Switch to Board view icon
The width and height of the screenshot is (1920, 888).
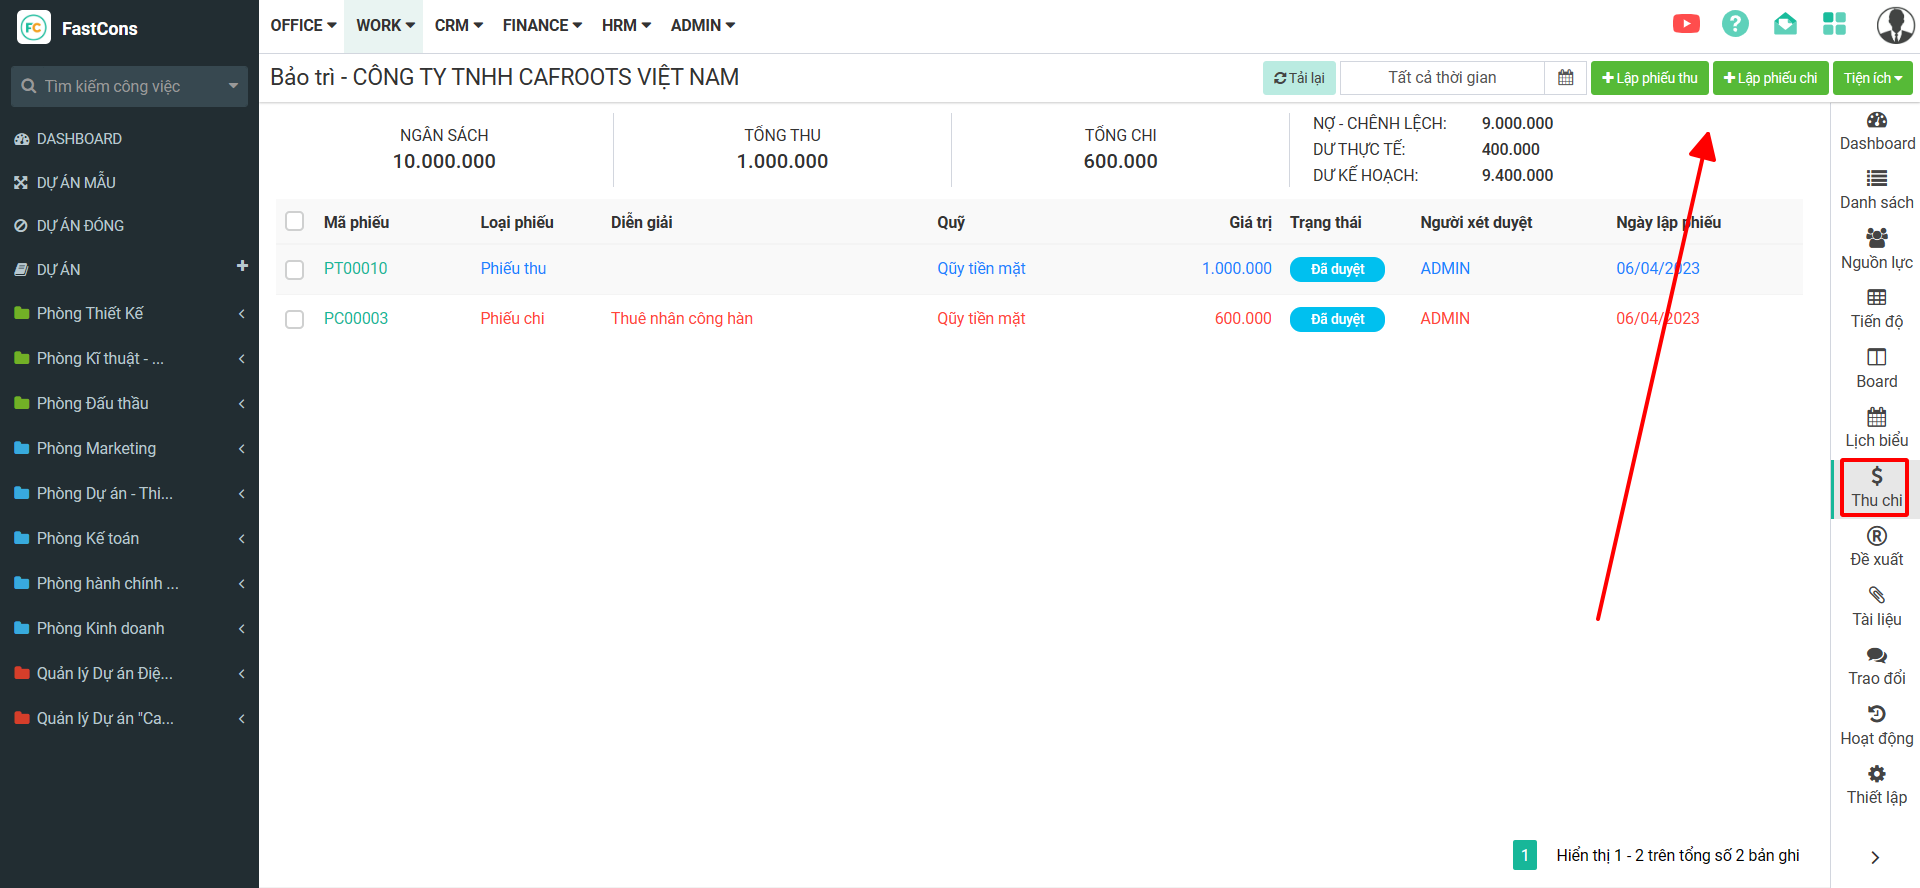click(x=1876, y=368)
